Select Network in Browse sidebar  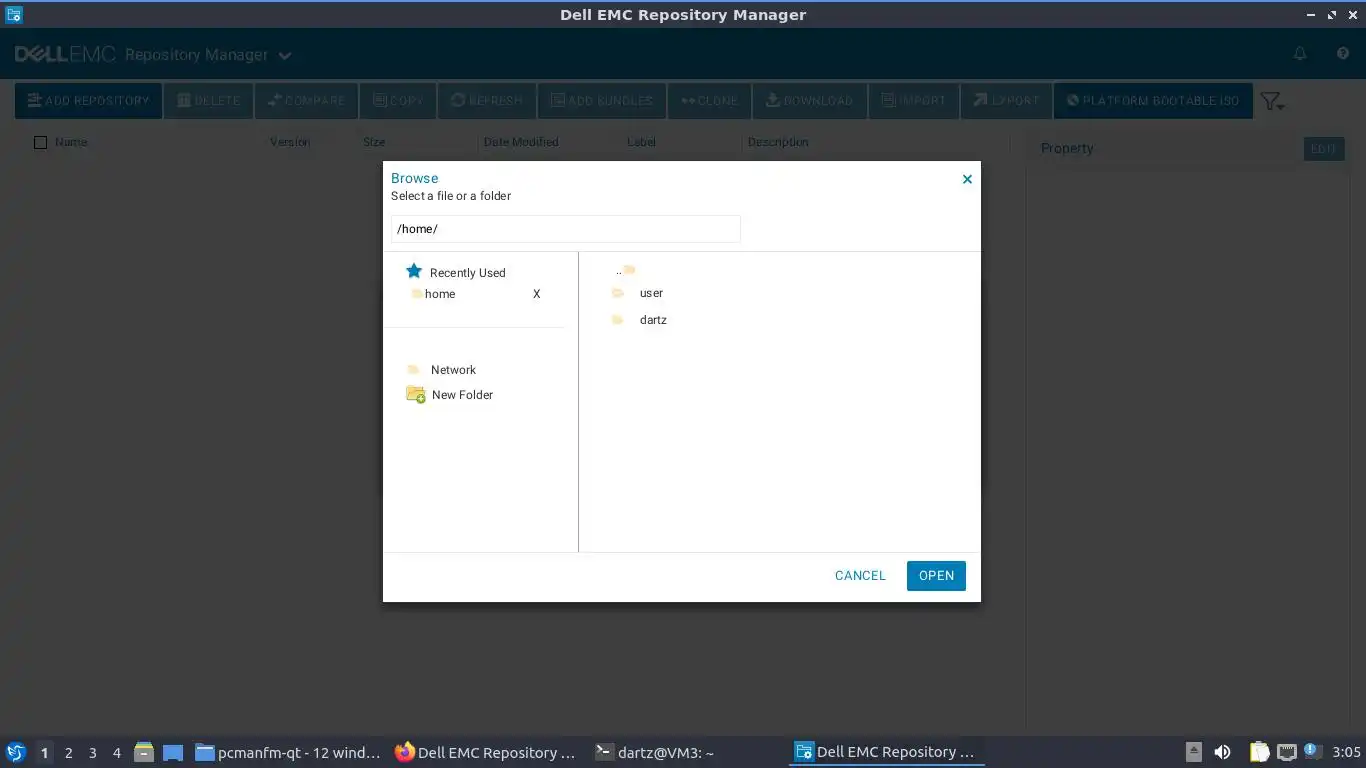[x=453, y=370]
